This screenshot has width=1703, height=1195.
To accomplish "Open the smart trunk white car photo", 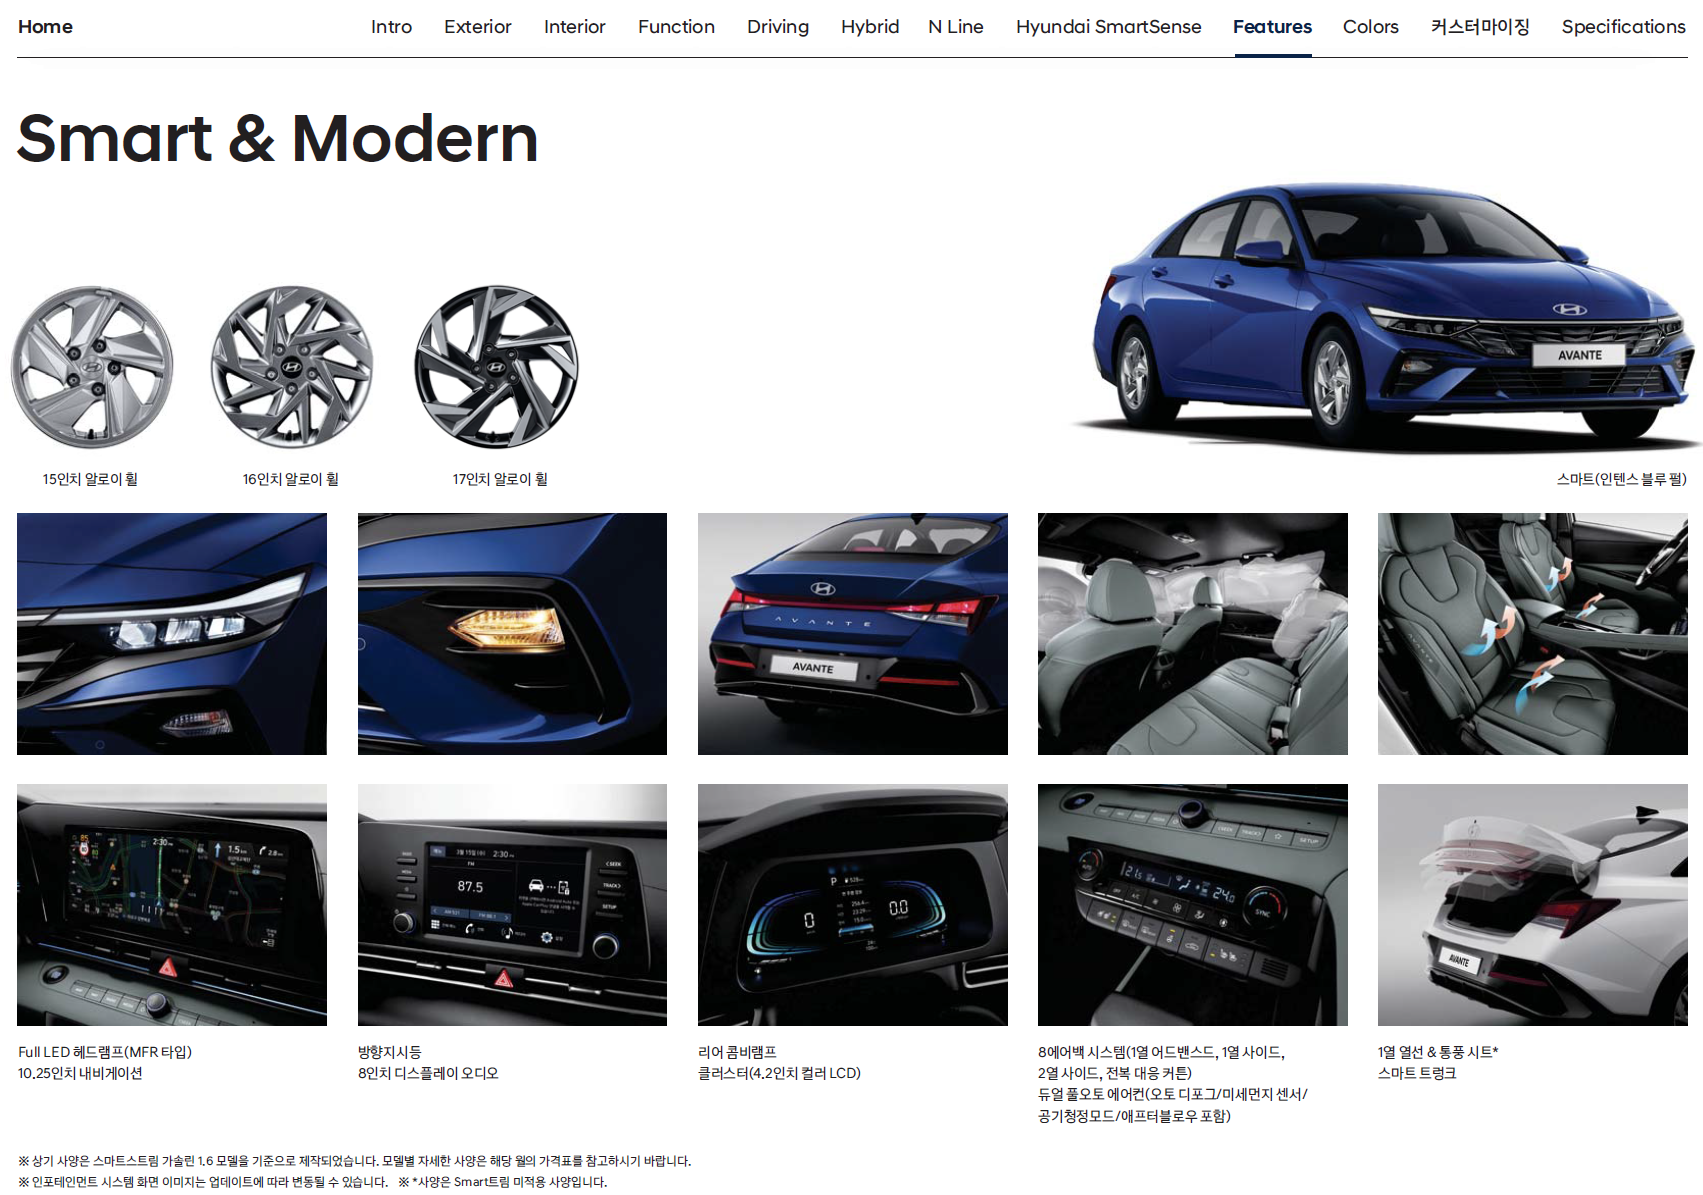I will tap(1533, 905).
